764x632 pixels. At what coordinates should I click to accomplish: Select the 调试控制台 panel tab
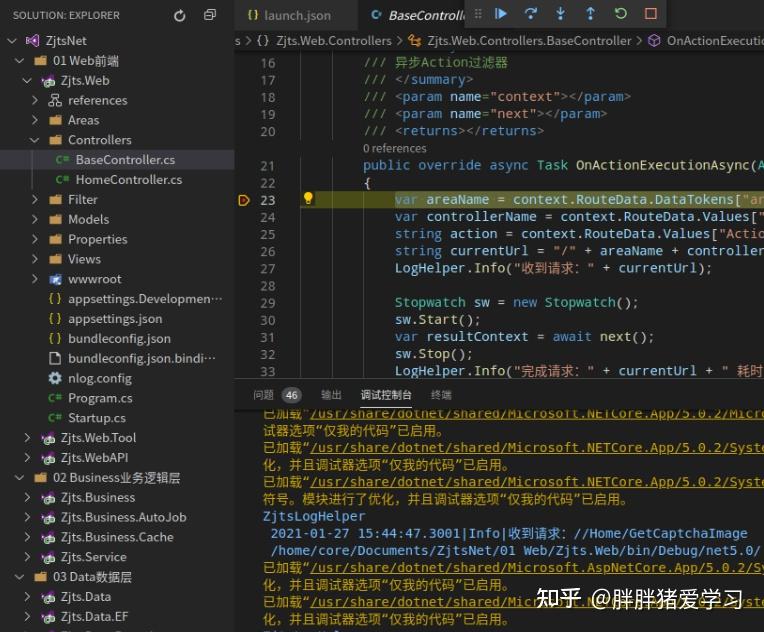pyautogui.click(x=386, y=395)
